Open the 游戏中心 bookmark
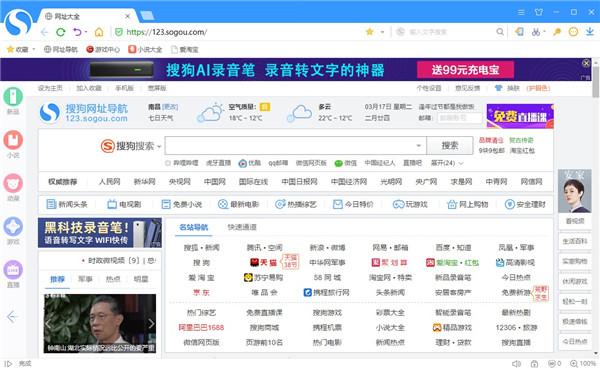The width and height of the screenshot is (600, 369). pyautogui.click(x=103, y=49)
